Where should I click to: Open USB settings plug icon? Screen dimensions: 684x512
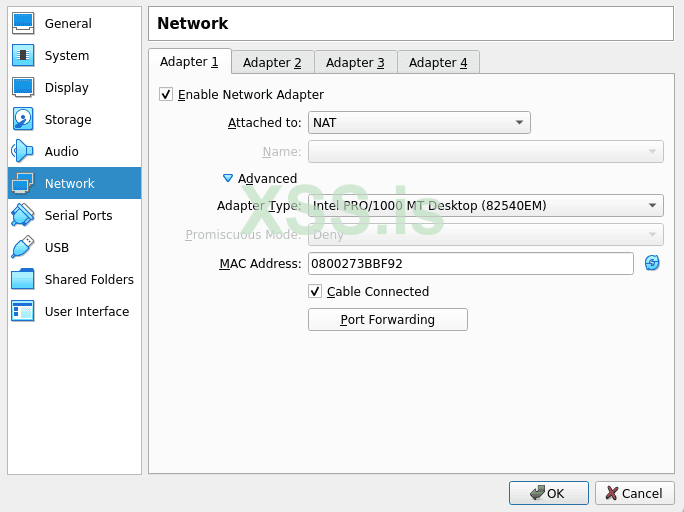(x=23, y=247)
